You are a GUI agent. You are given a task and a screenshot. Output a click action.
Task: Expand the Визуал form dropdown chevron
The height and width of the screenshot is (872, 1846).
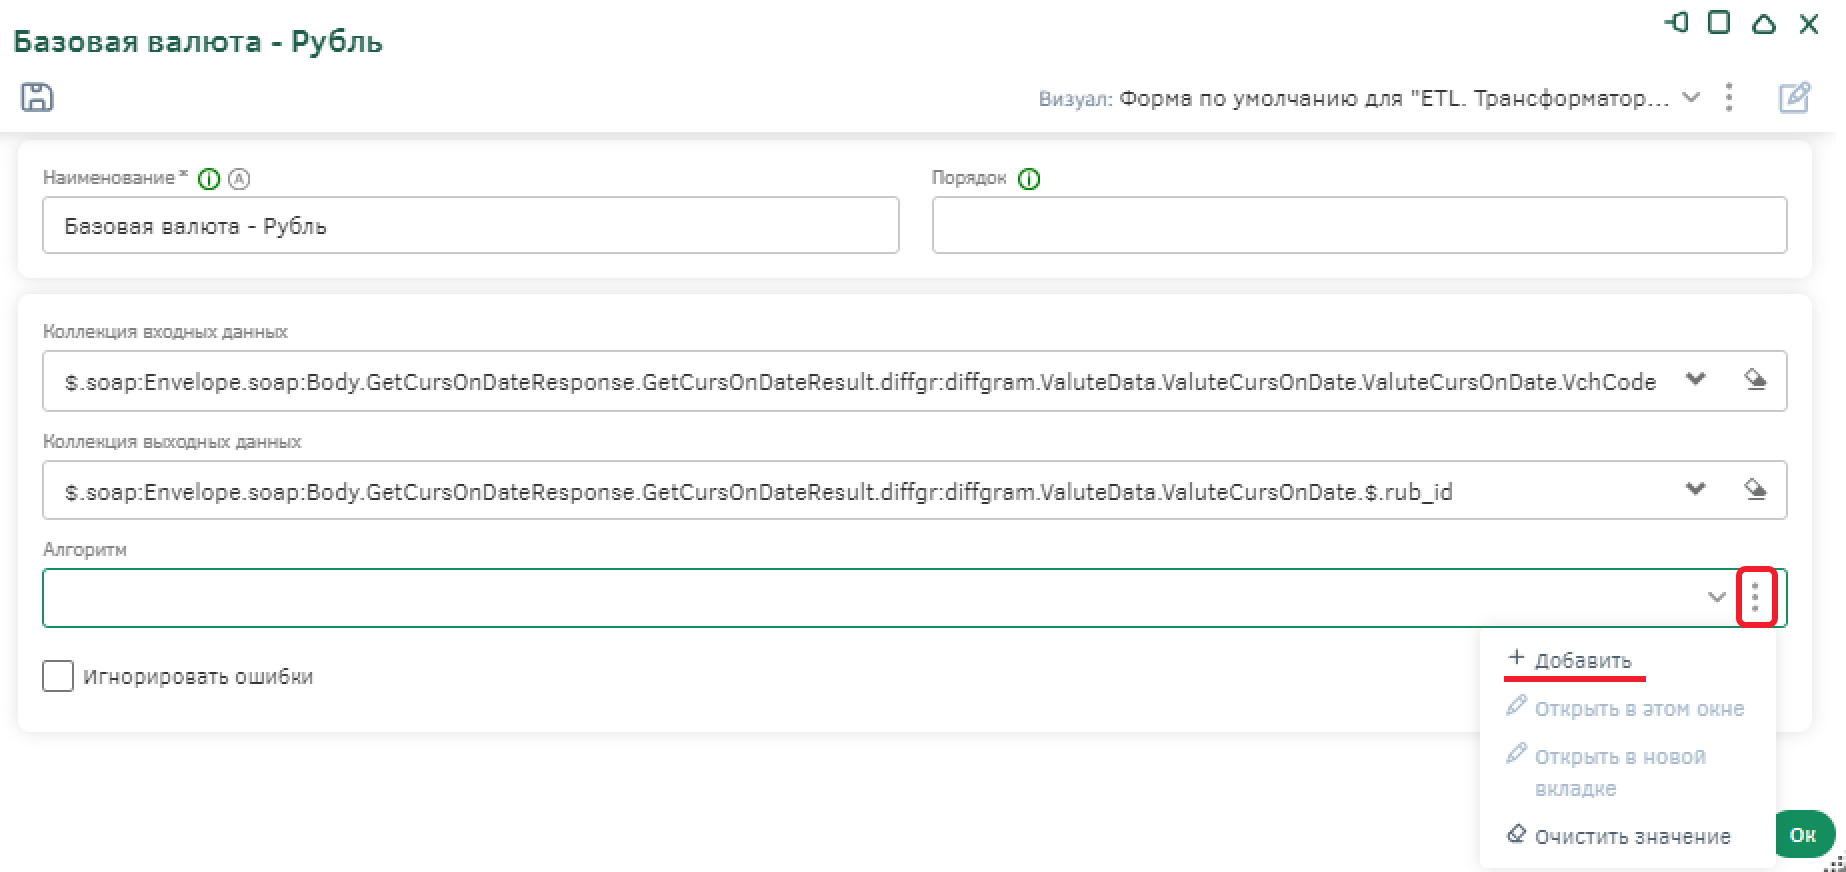point(1691,97)
